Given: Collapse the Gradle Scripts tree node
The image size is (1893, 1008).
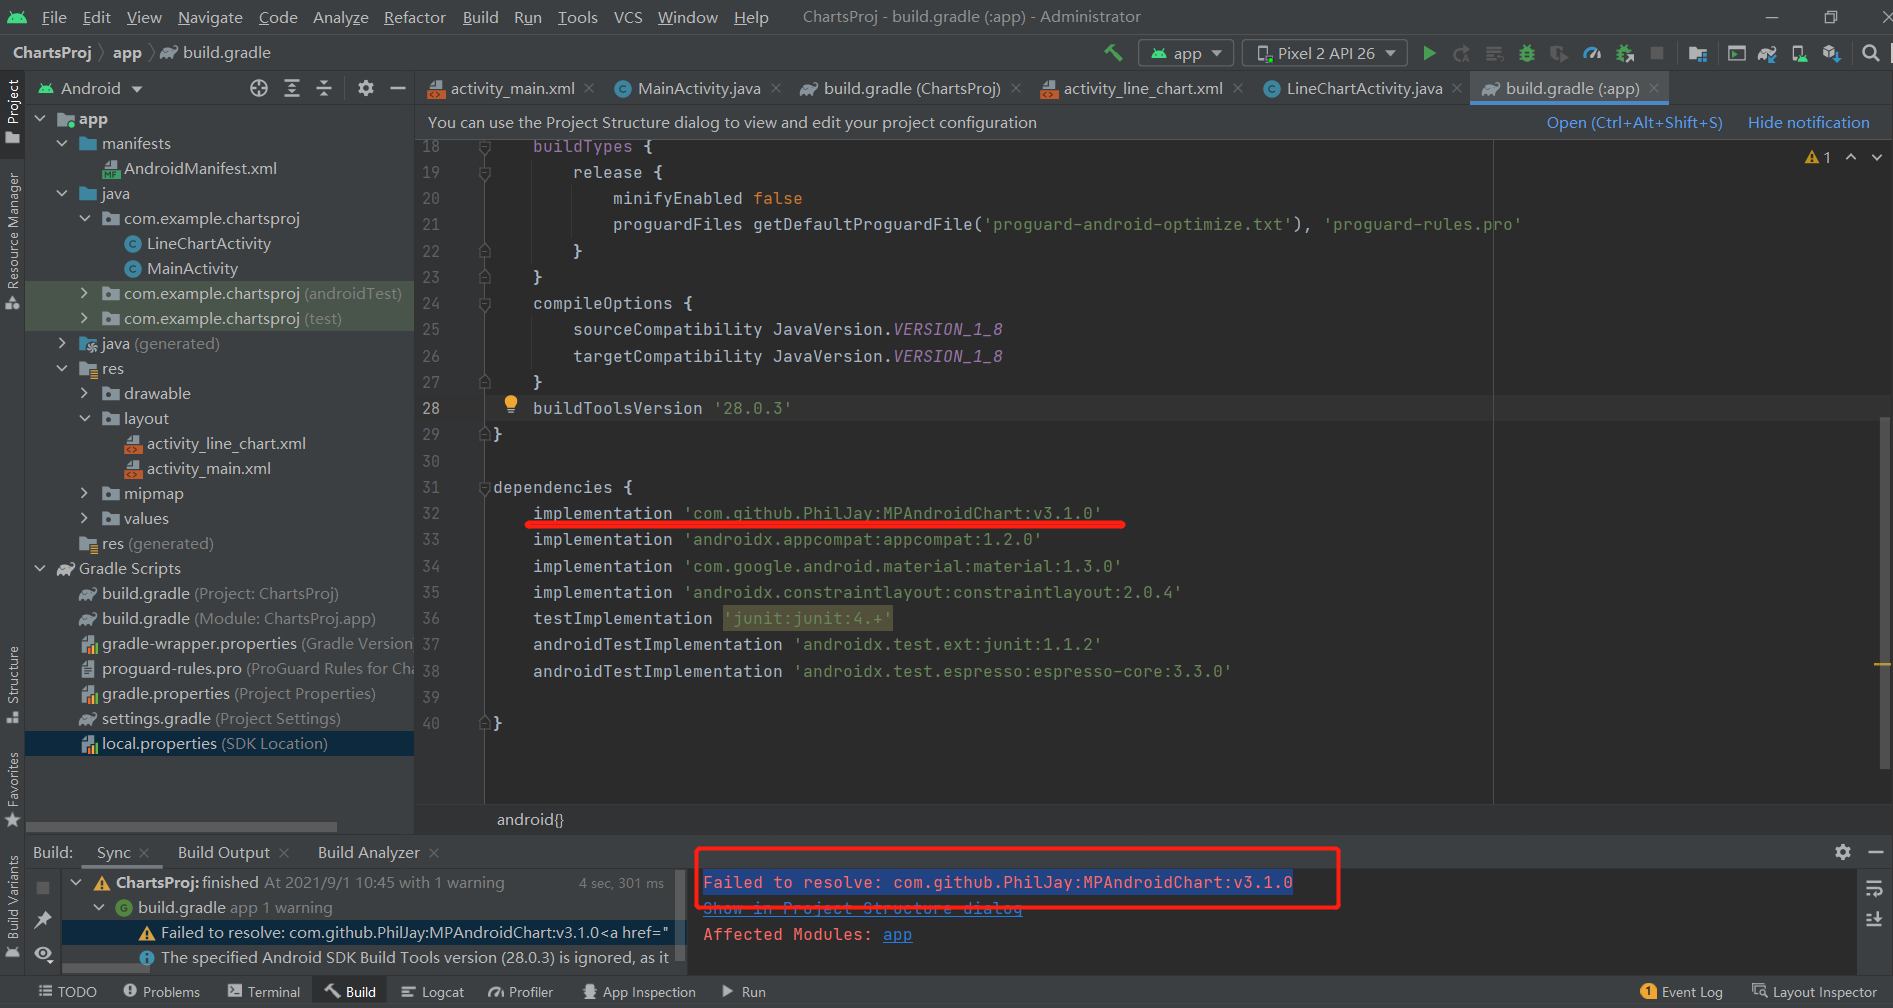Looking at the screenshot, I should 40,568.
